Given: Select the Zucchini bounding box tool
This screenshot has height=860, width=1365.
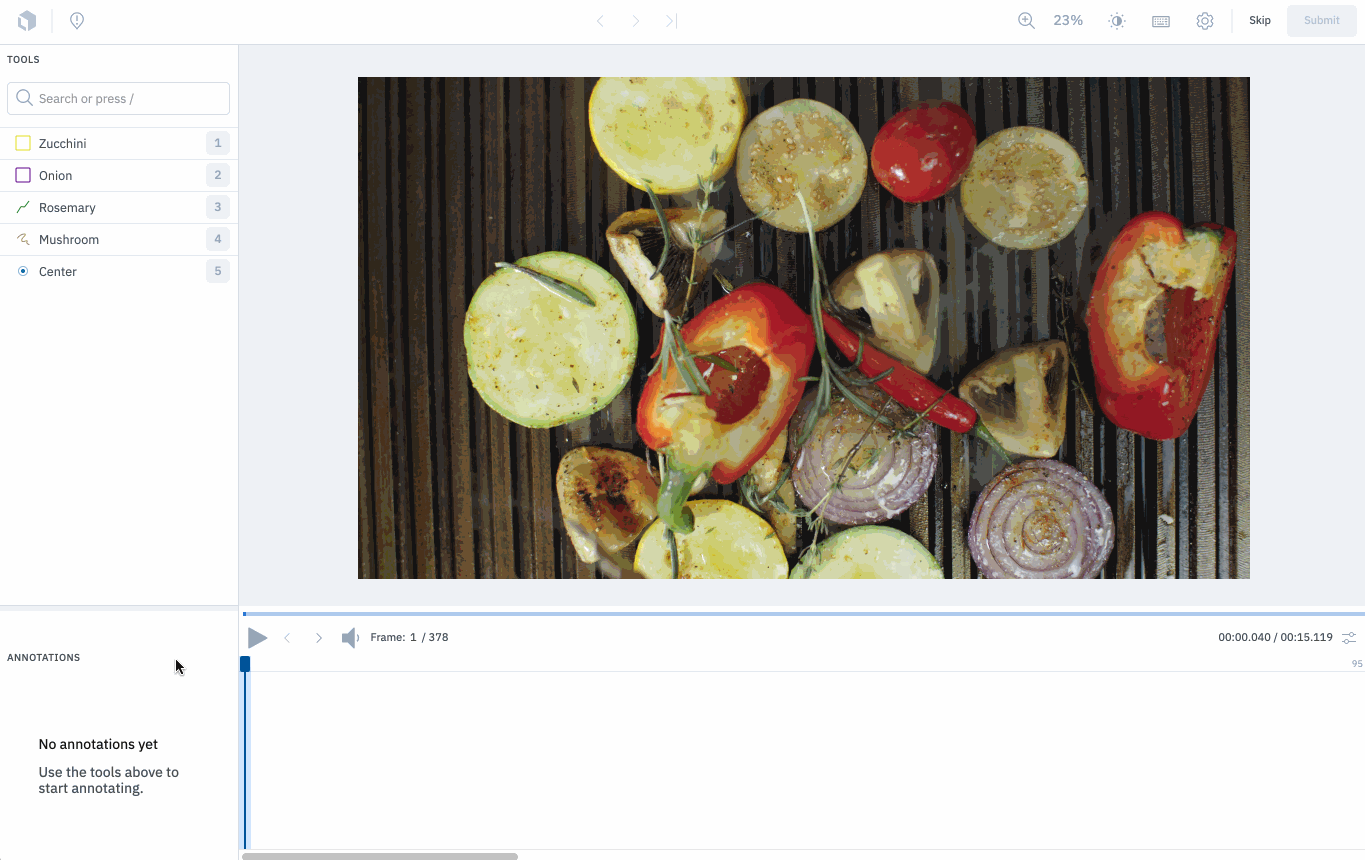Looking at the screenshot, I should click(119, 144).
